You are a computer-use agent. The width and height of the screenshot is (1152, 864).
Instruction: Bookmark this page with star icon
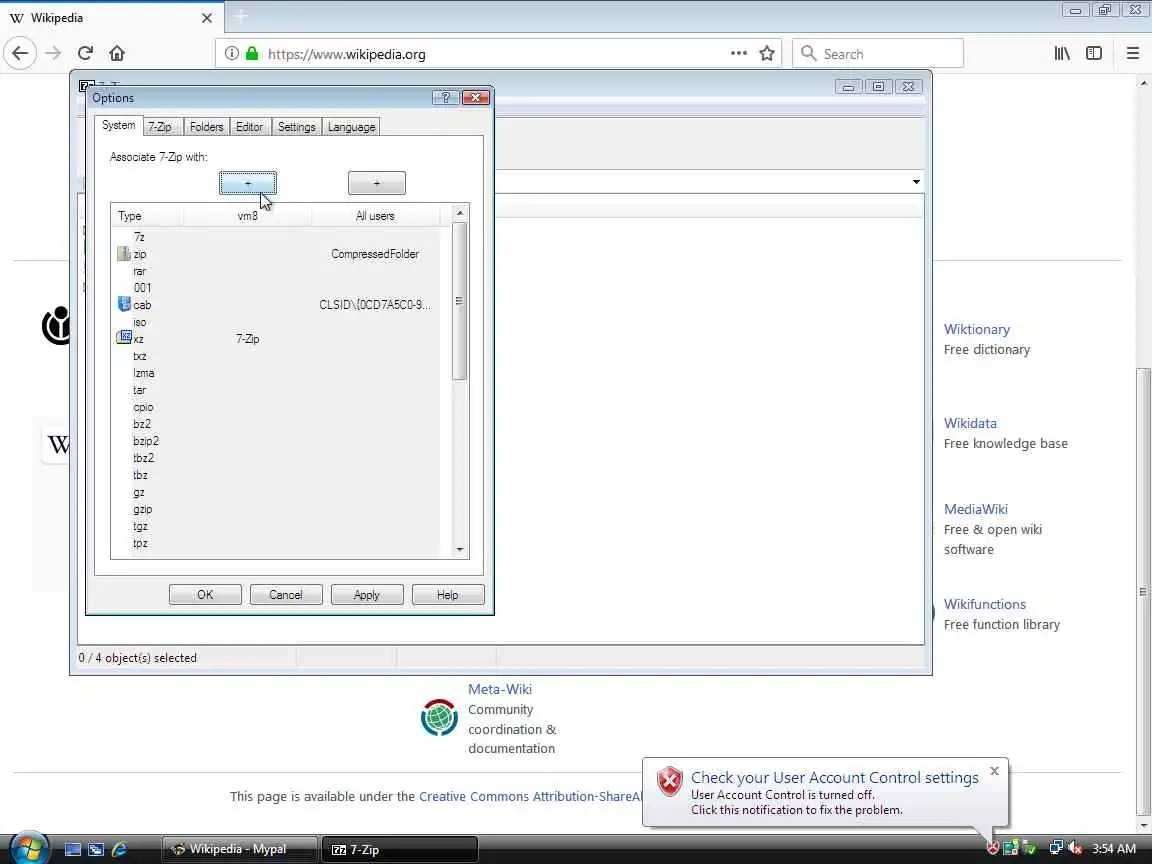point(767,53)
